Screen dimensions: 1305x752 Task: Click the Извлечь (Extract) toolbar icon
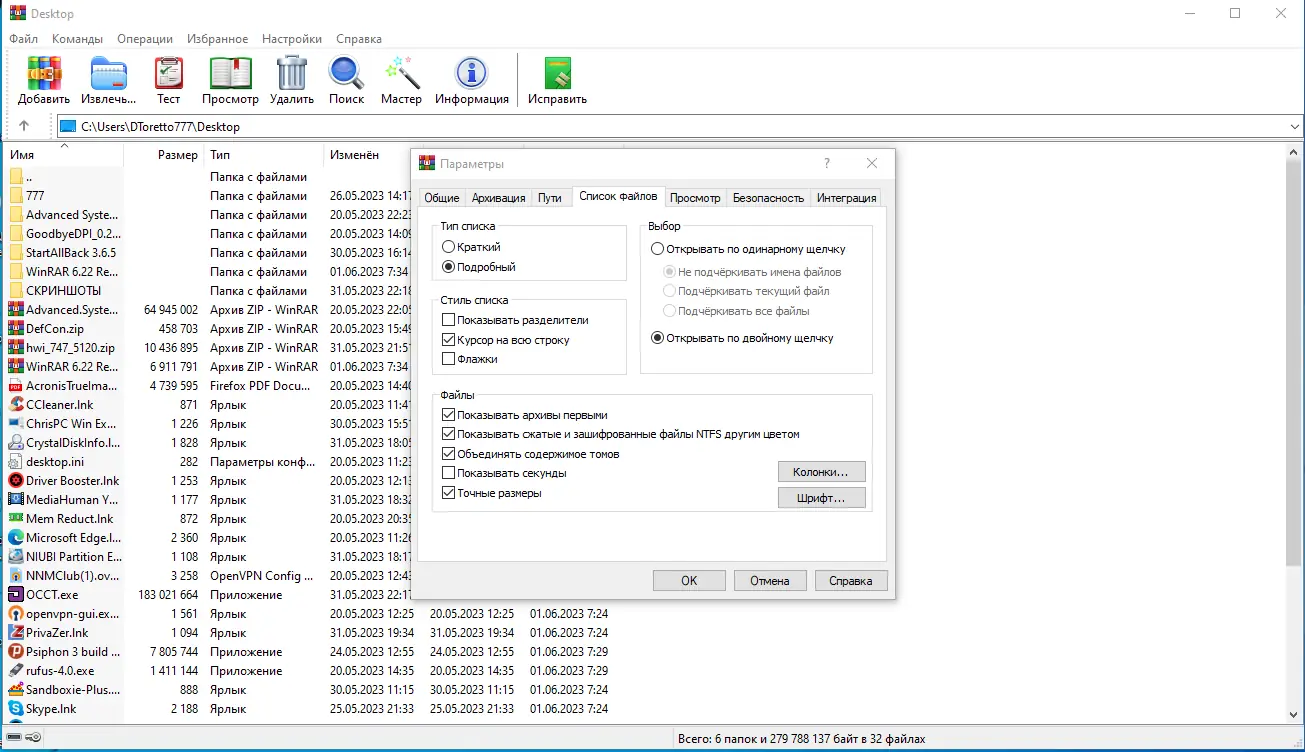pyautogui.click(x=109, y=73)
